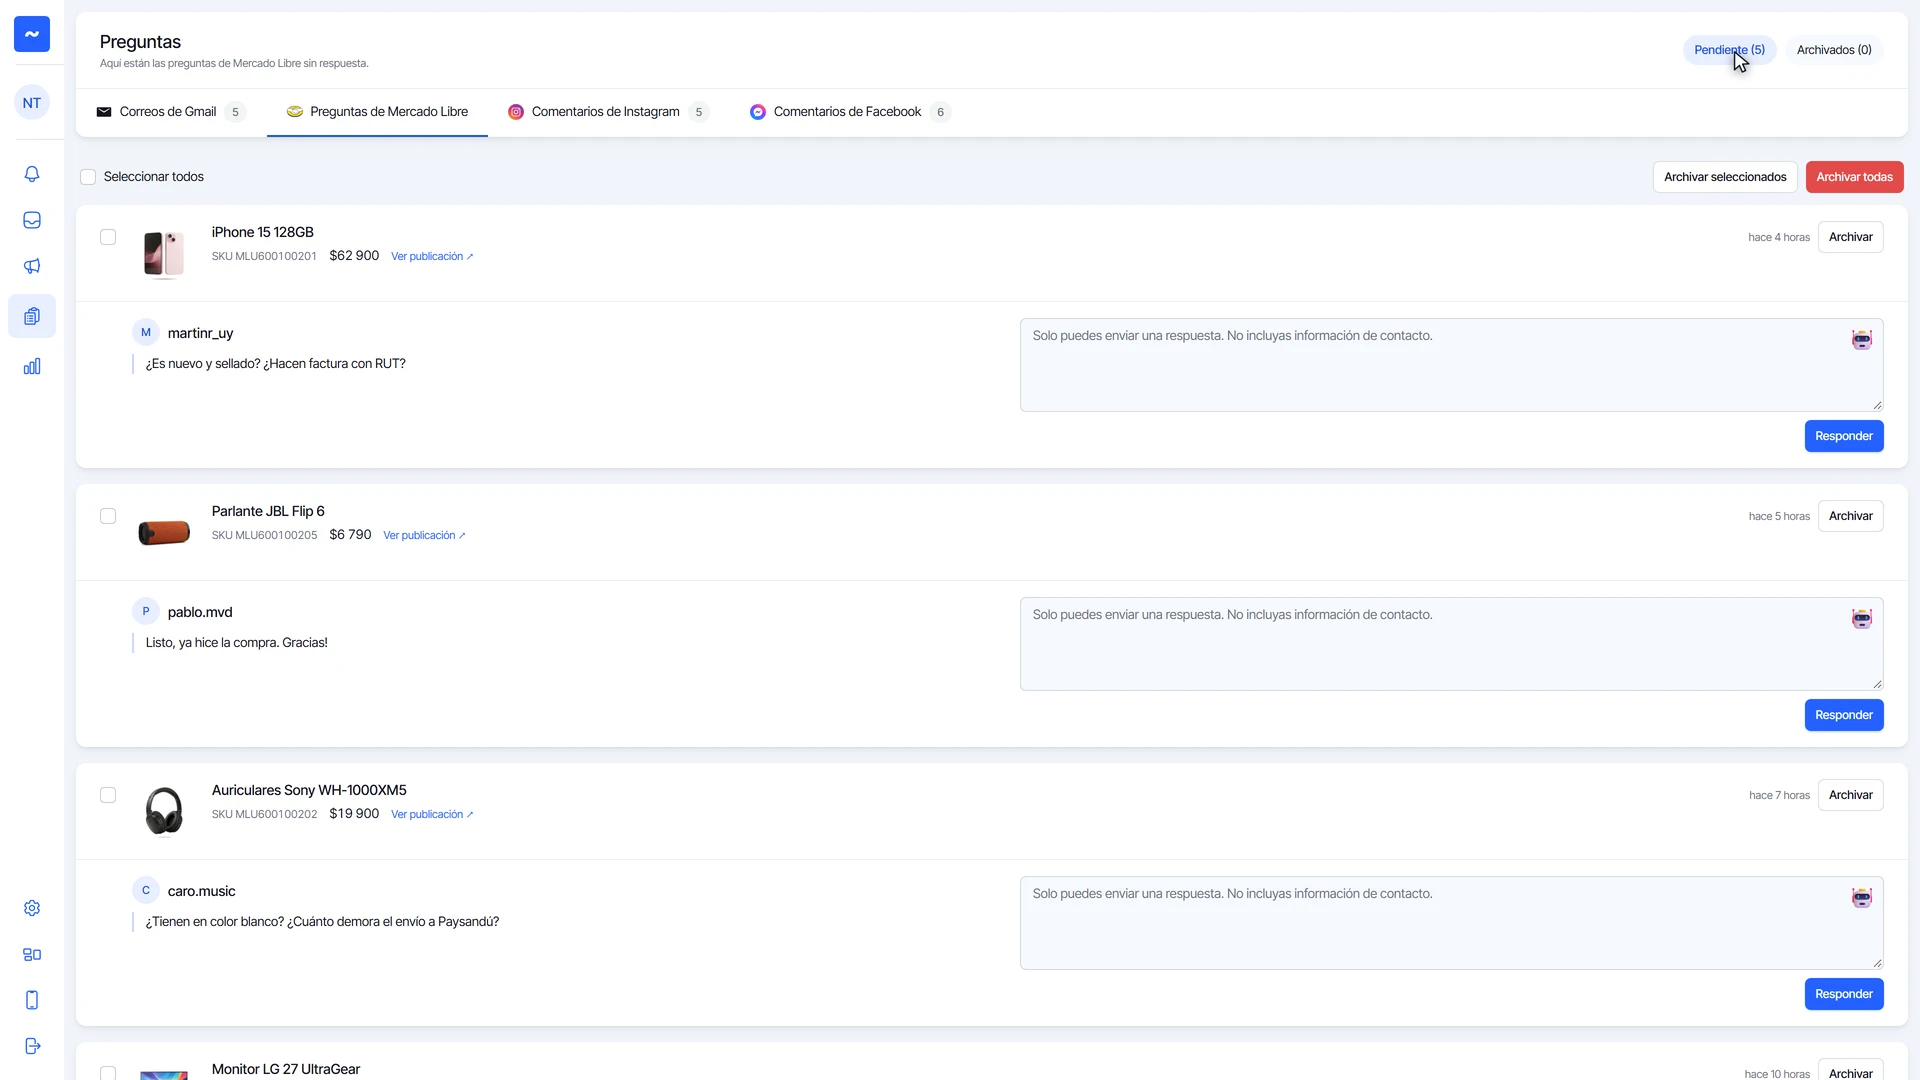Image resolution: width=1920 pixels, height=1080 pixels.
Task: Click Responder for caro.music's question
Action: tap(1843, 994)
